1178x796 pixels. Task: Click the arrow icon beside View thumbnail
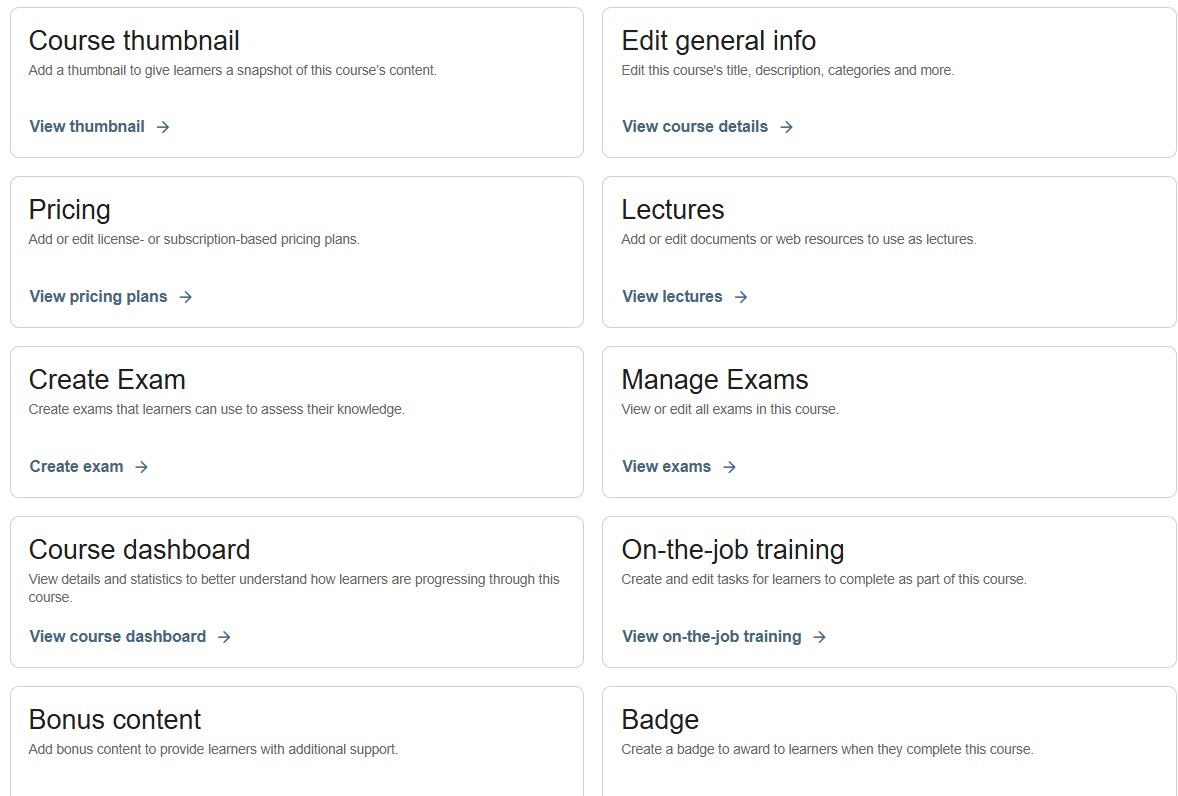(163, 127)
